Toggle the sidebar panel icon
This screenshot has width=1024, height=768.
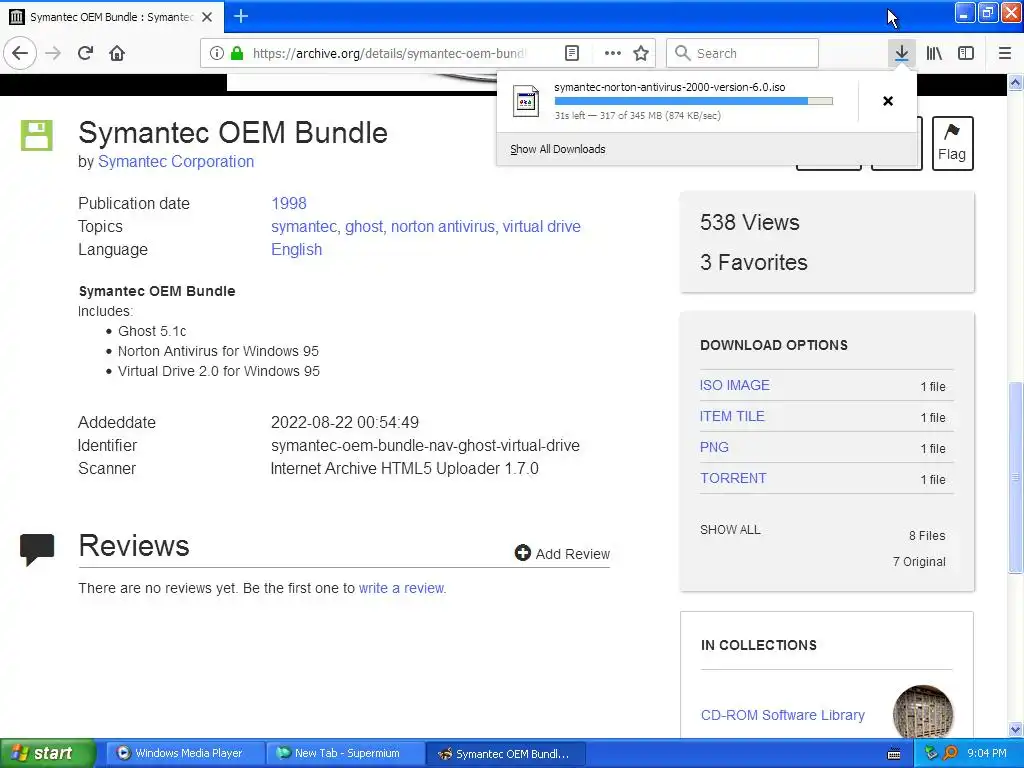point(966,53)
